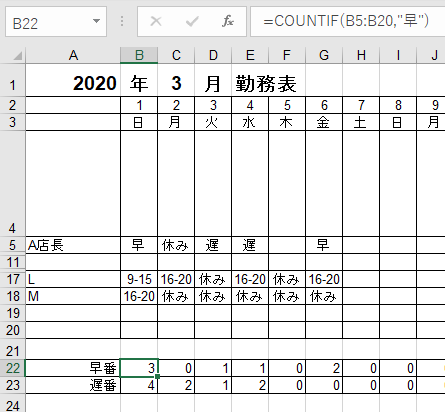Click the Insert Function fx icon

228,22
